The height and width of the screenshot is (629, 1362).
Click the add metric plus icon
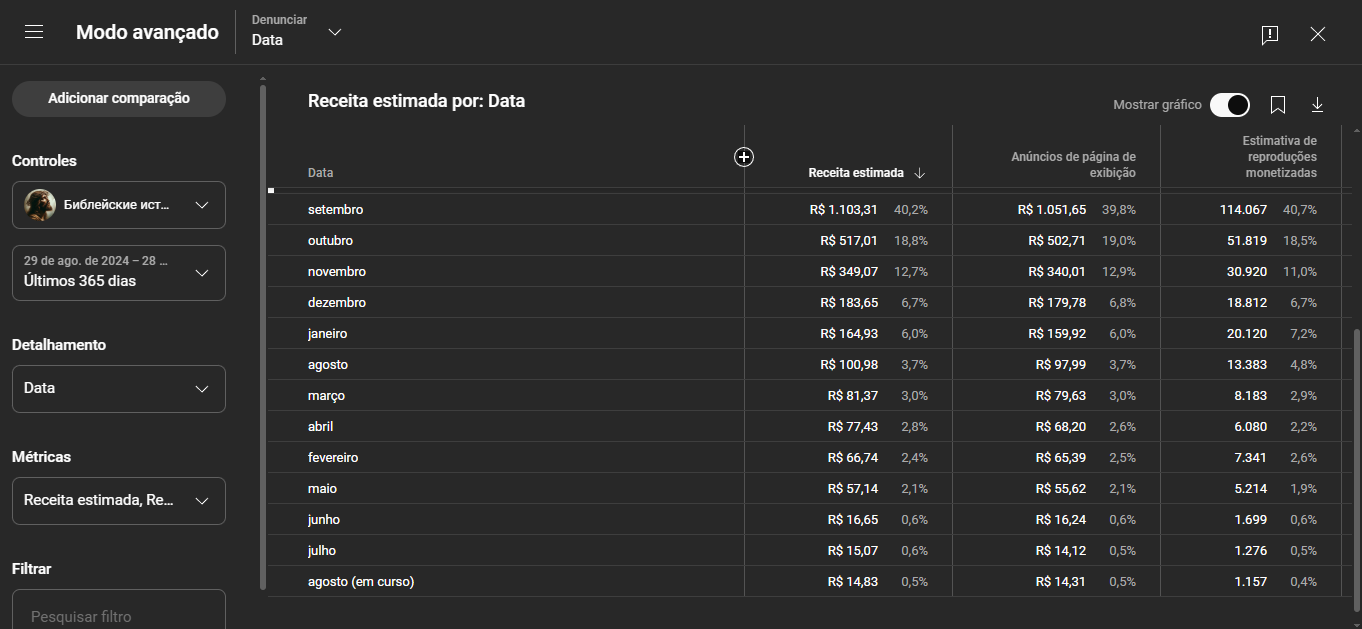(x=744, y=157)
